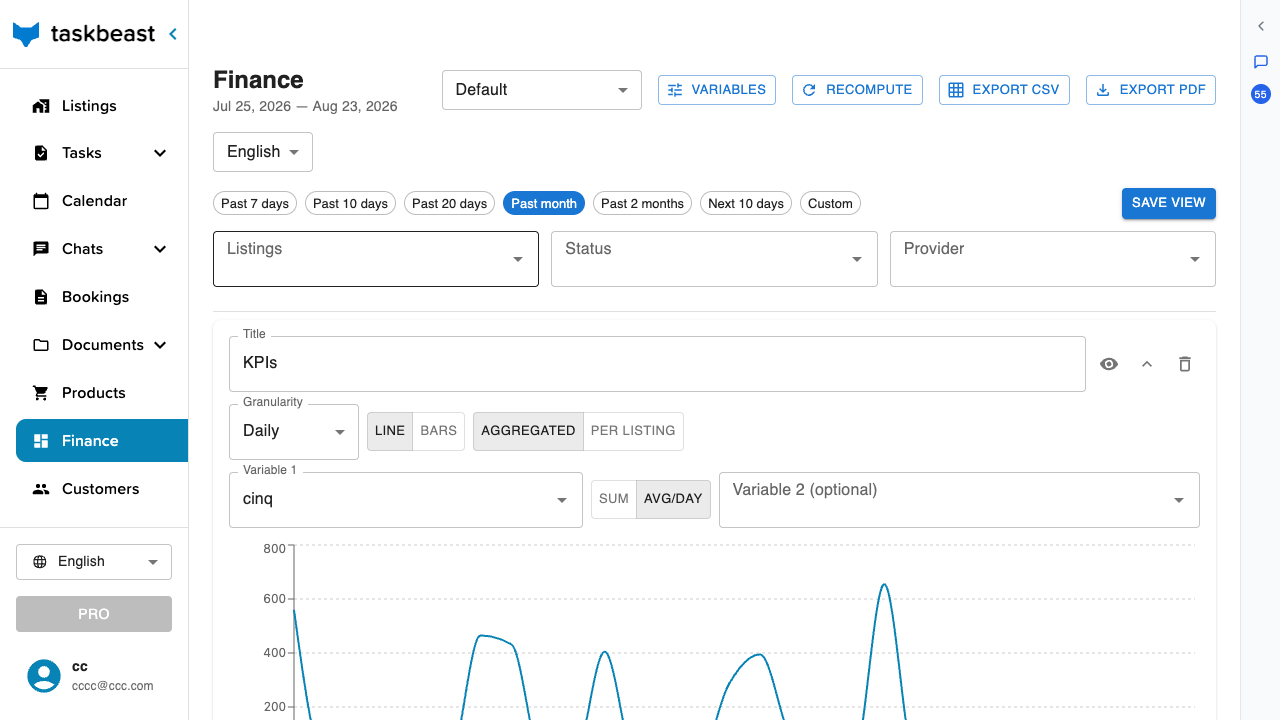
Task: Expand right panel with top chevron
Action: point(1261,27)
